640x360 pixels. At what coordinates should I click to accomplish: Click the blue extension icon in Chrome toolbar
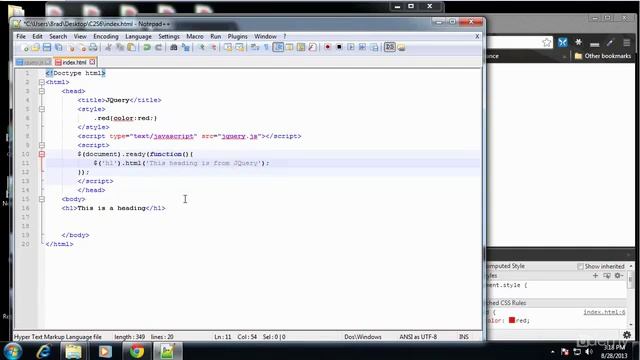coord(563,42)
